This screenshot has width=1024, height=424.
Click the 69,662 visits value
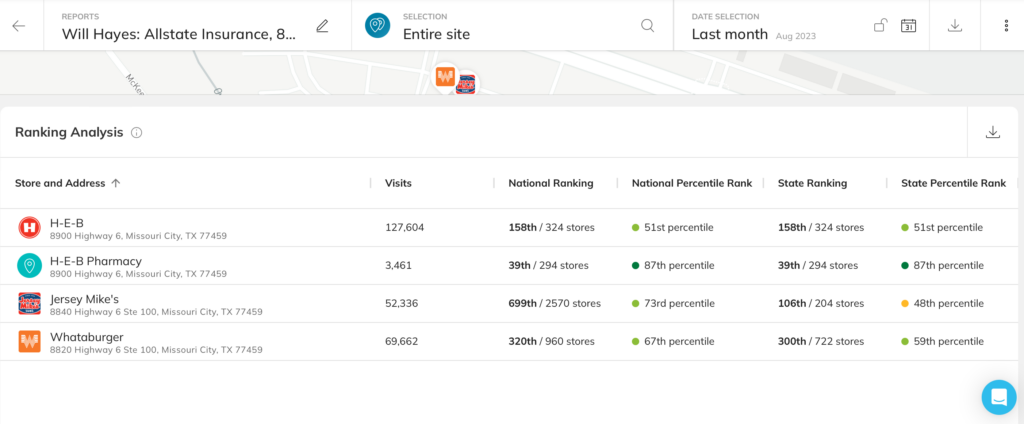pos(402,342)
